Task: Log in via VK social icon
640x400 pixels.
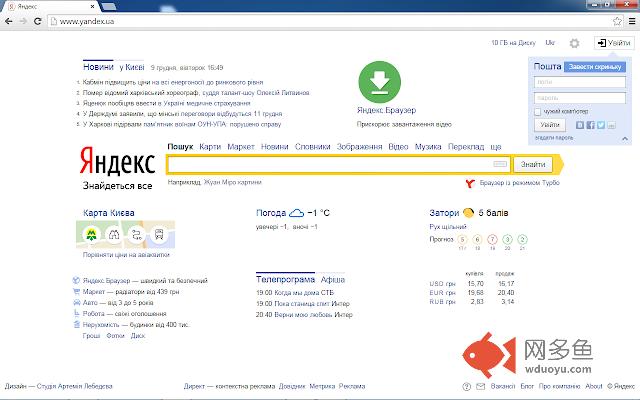Action: (580, 125)
